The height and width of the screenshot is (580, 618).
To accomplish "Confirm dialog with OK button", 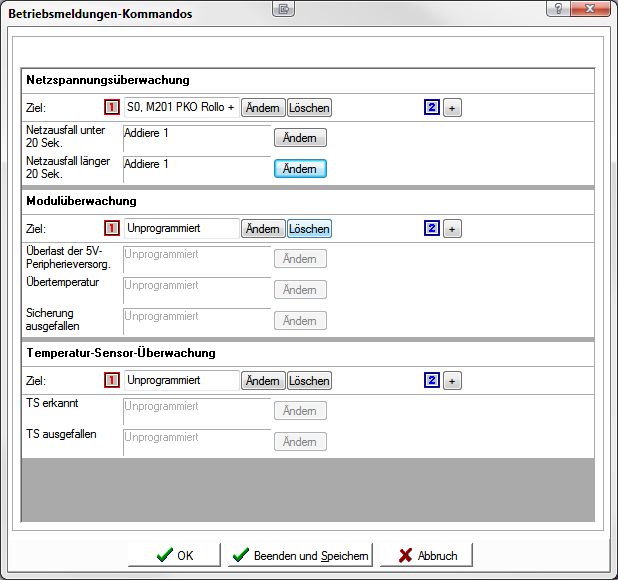I will click(x=175, y=556).
